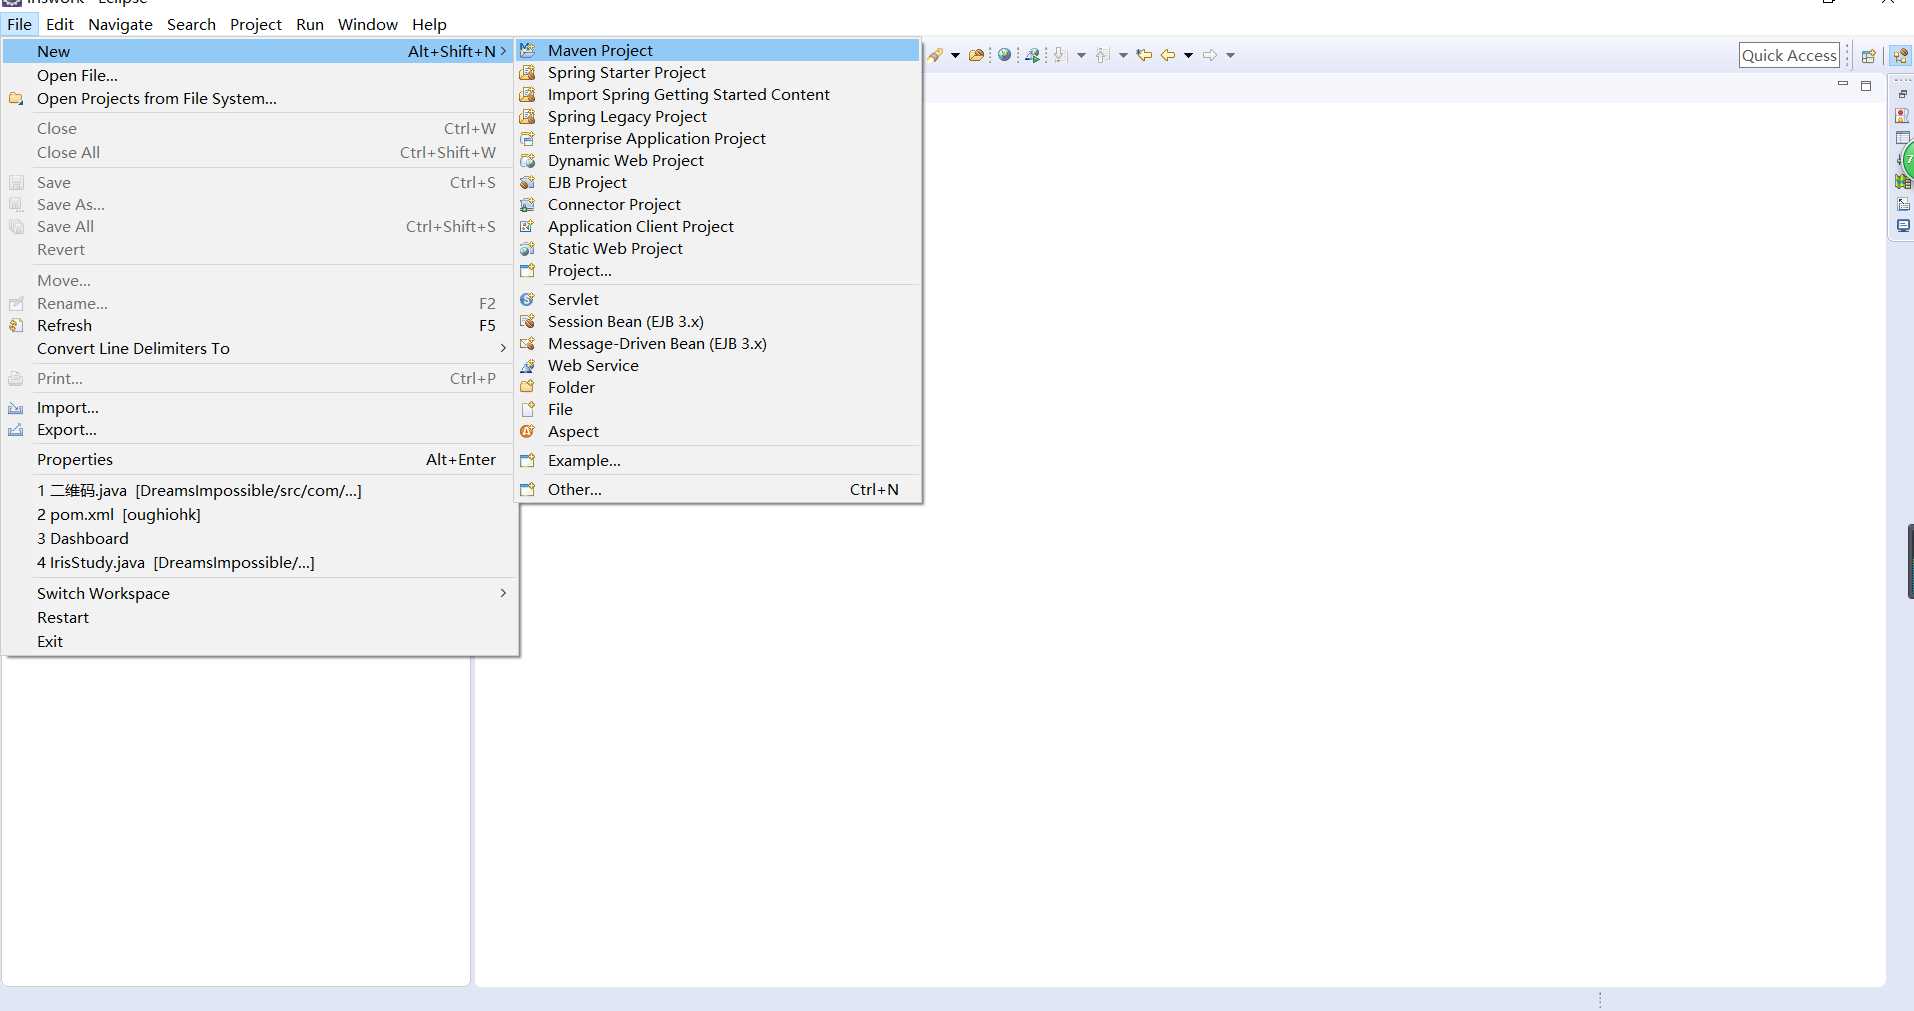This screenshot has height=1011, width=1914.
Task: Click the Next Annotation down-arrow toolbar icon
Action: [1060, 55]
